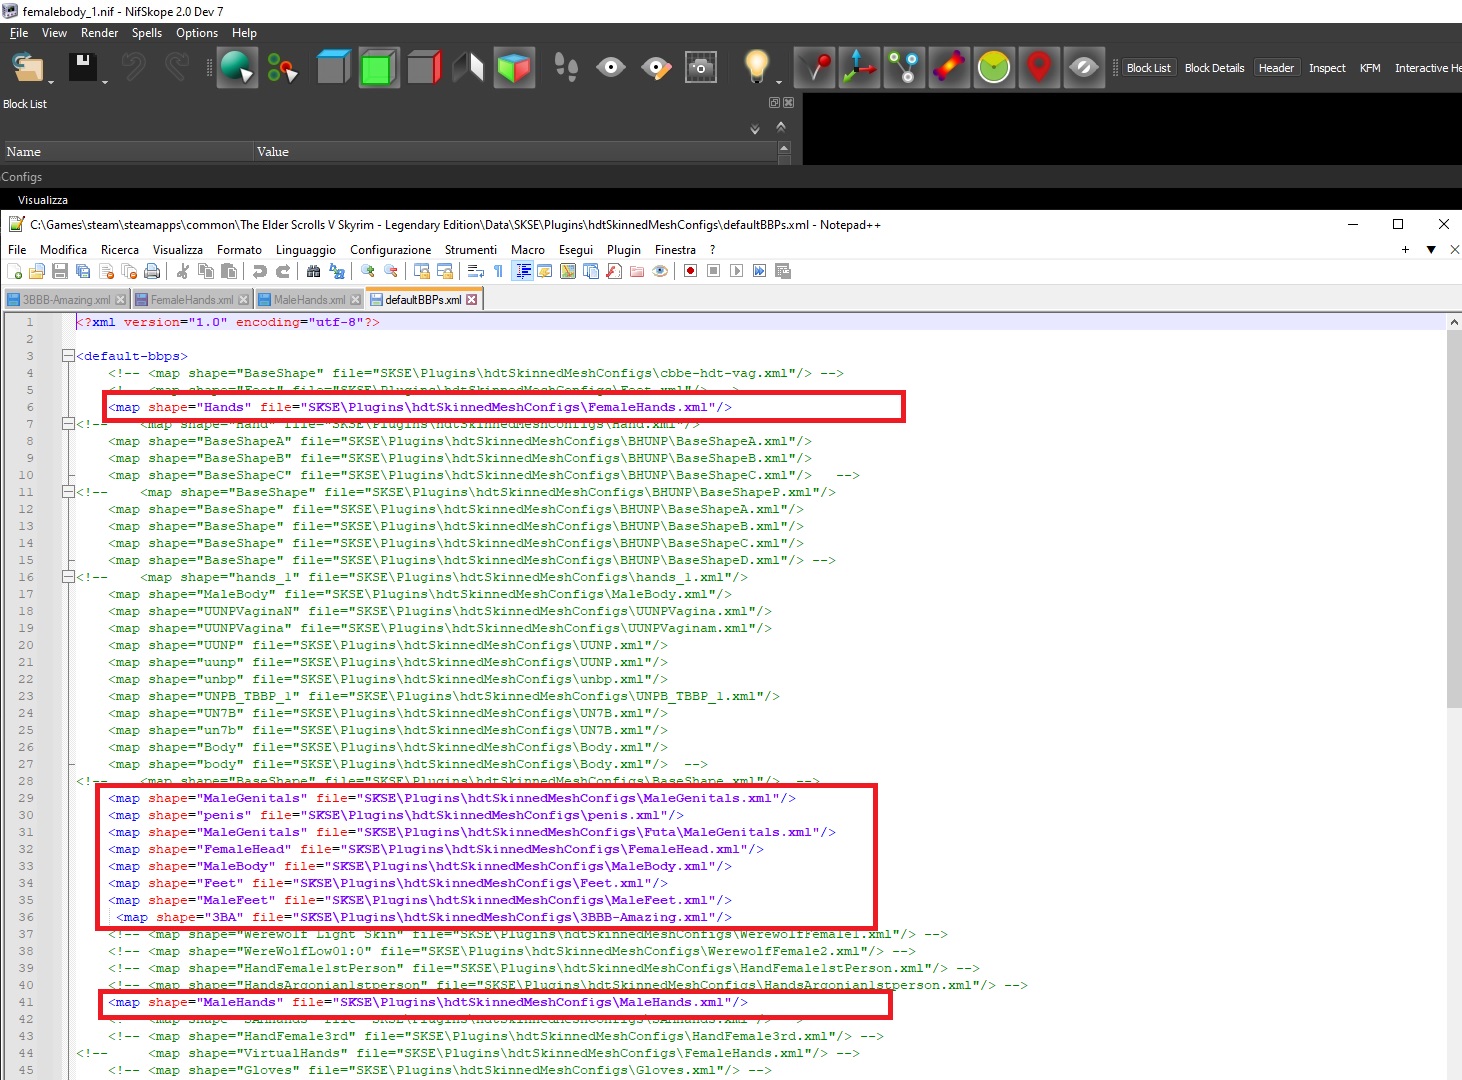
Task: Open the Plugin menu in Notepad++
Action: 624,250
